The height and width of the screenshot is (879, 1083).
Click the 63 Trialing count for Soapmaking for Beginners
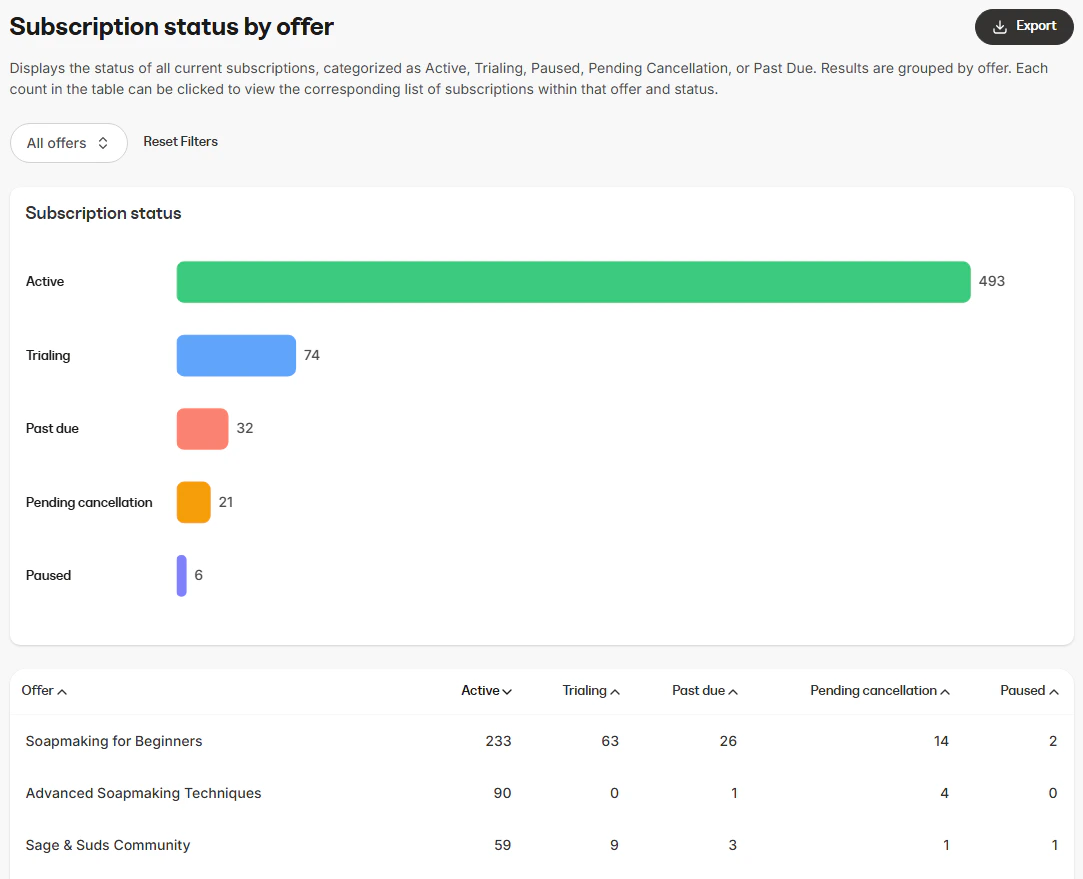[610, 741]
